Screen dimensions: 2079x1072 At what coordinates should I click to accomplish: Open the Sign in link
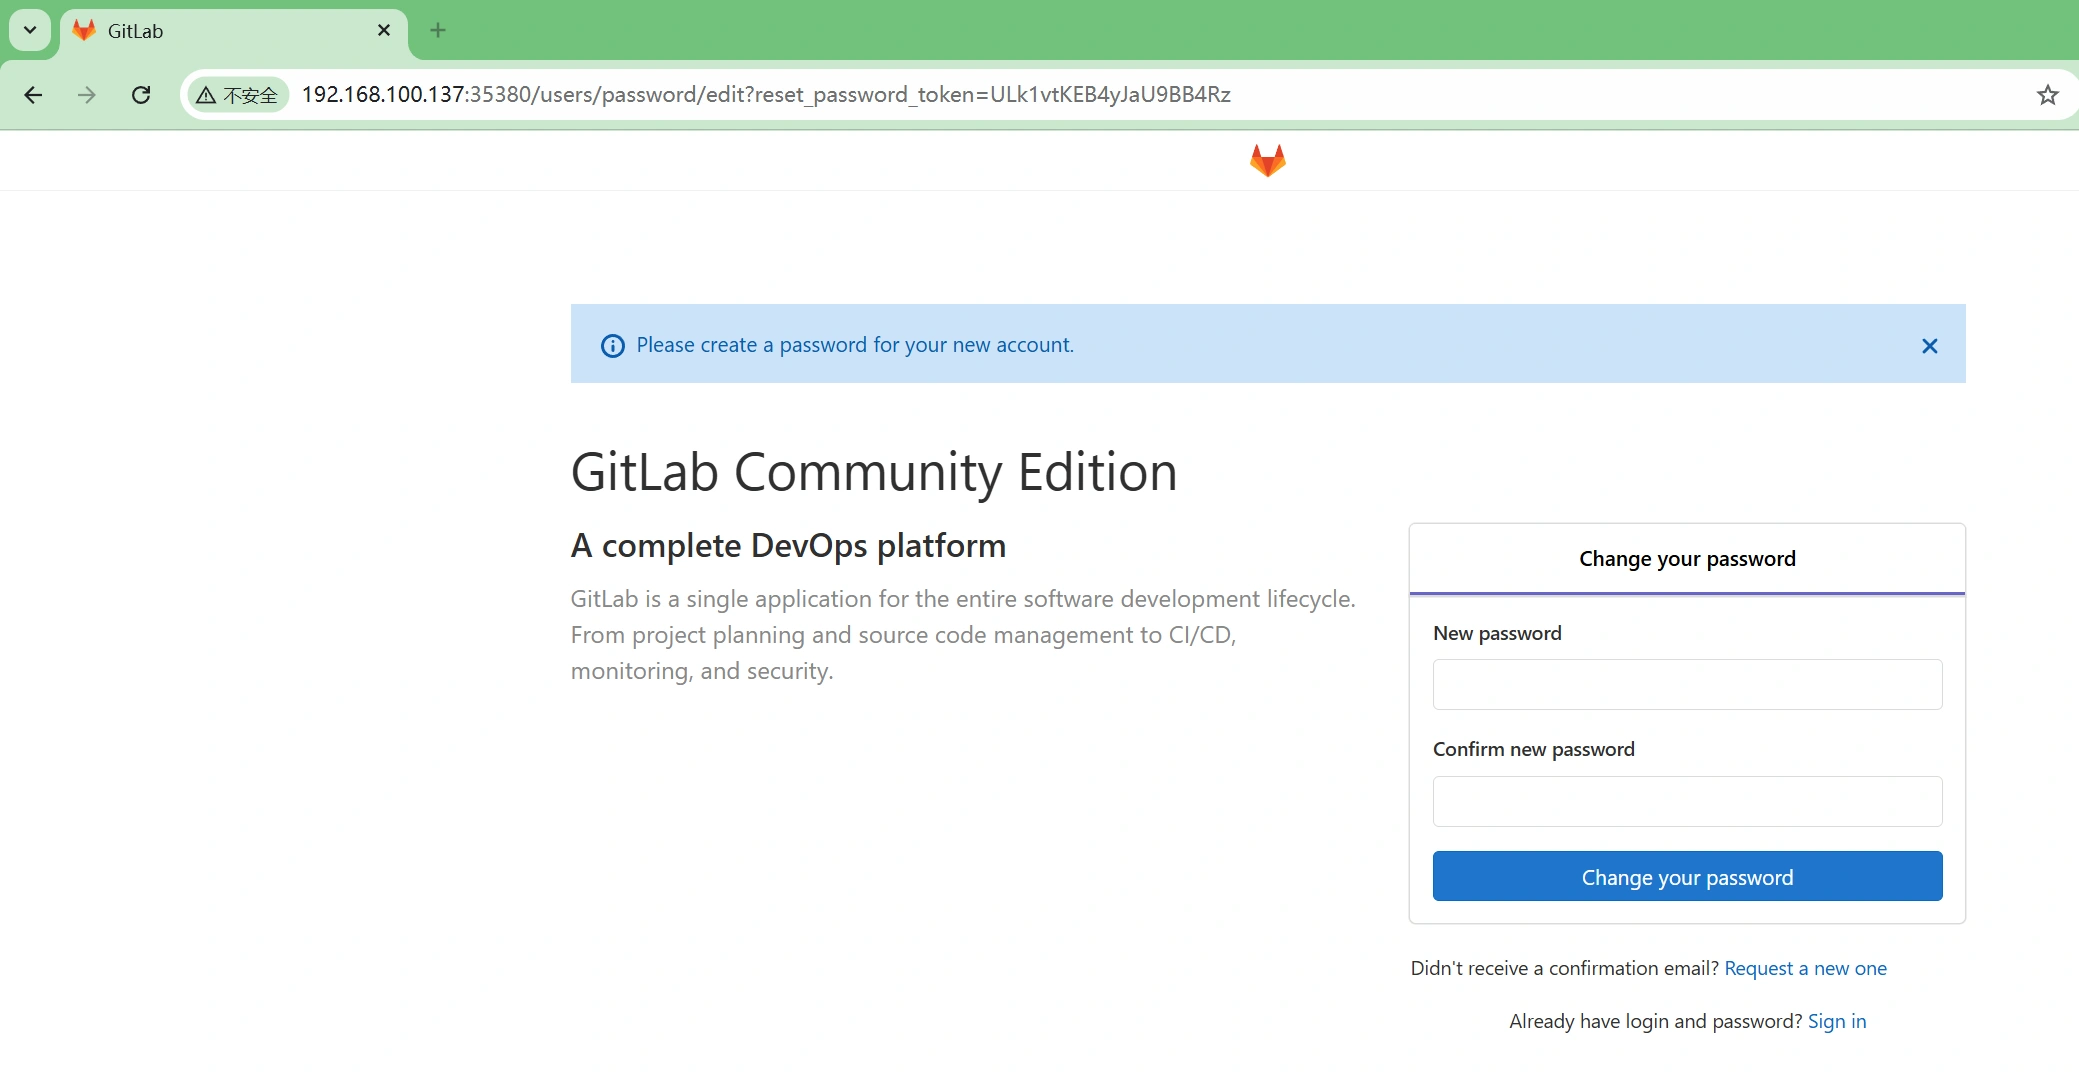point(1836,1021)
